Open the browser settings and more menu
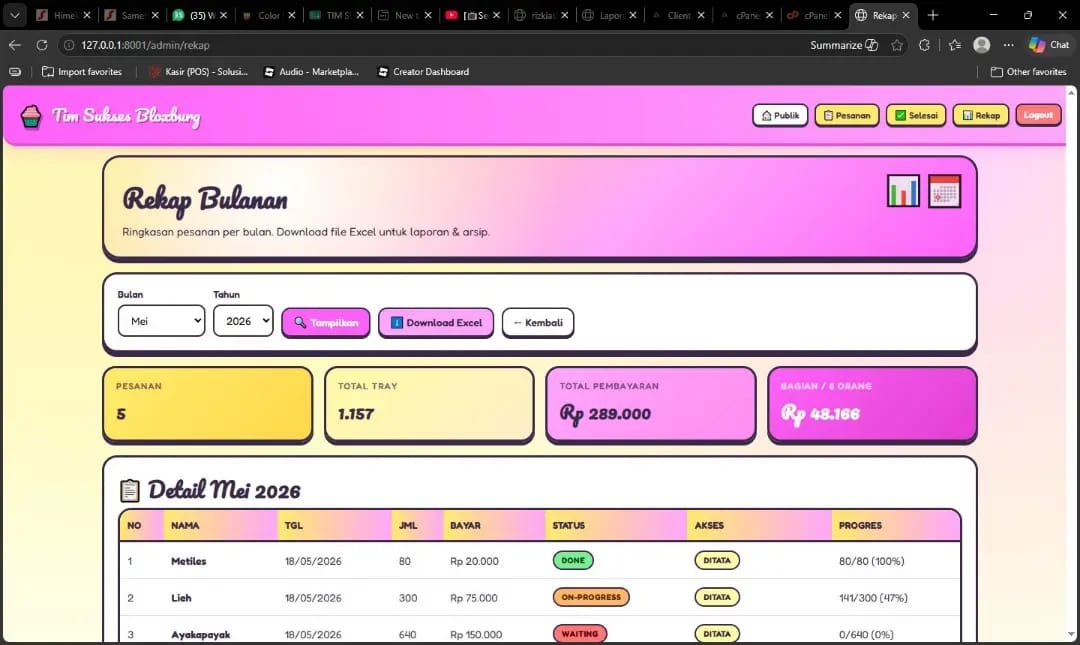The width and height of the screenshot is (1080, 645). (1008, 45)
